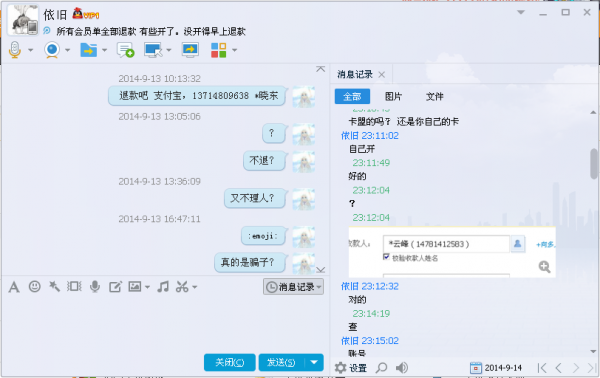Click the message input area
This screenshot has width=600, height=378.
pyautogui.click(x=165, y=323)
